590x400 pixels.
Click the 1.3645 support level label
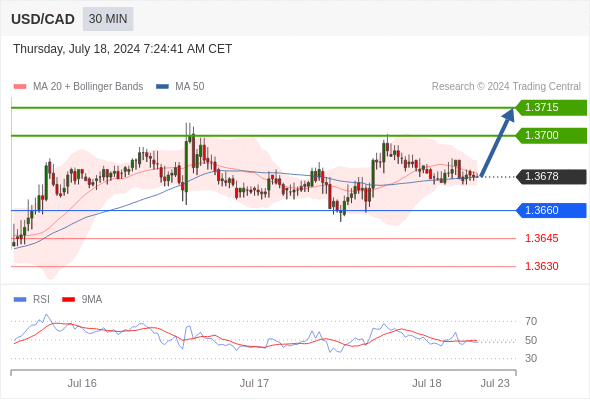point(541,238)
